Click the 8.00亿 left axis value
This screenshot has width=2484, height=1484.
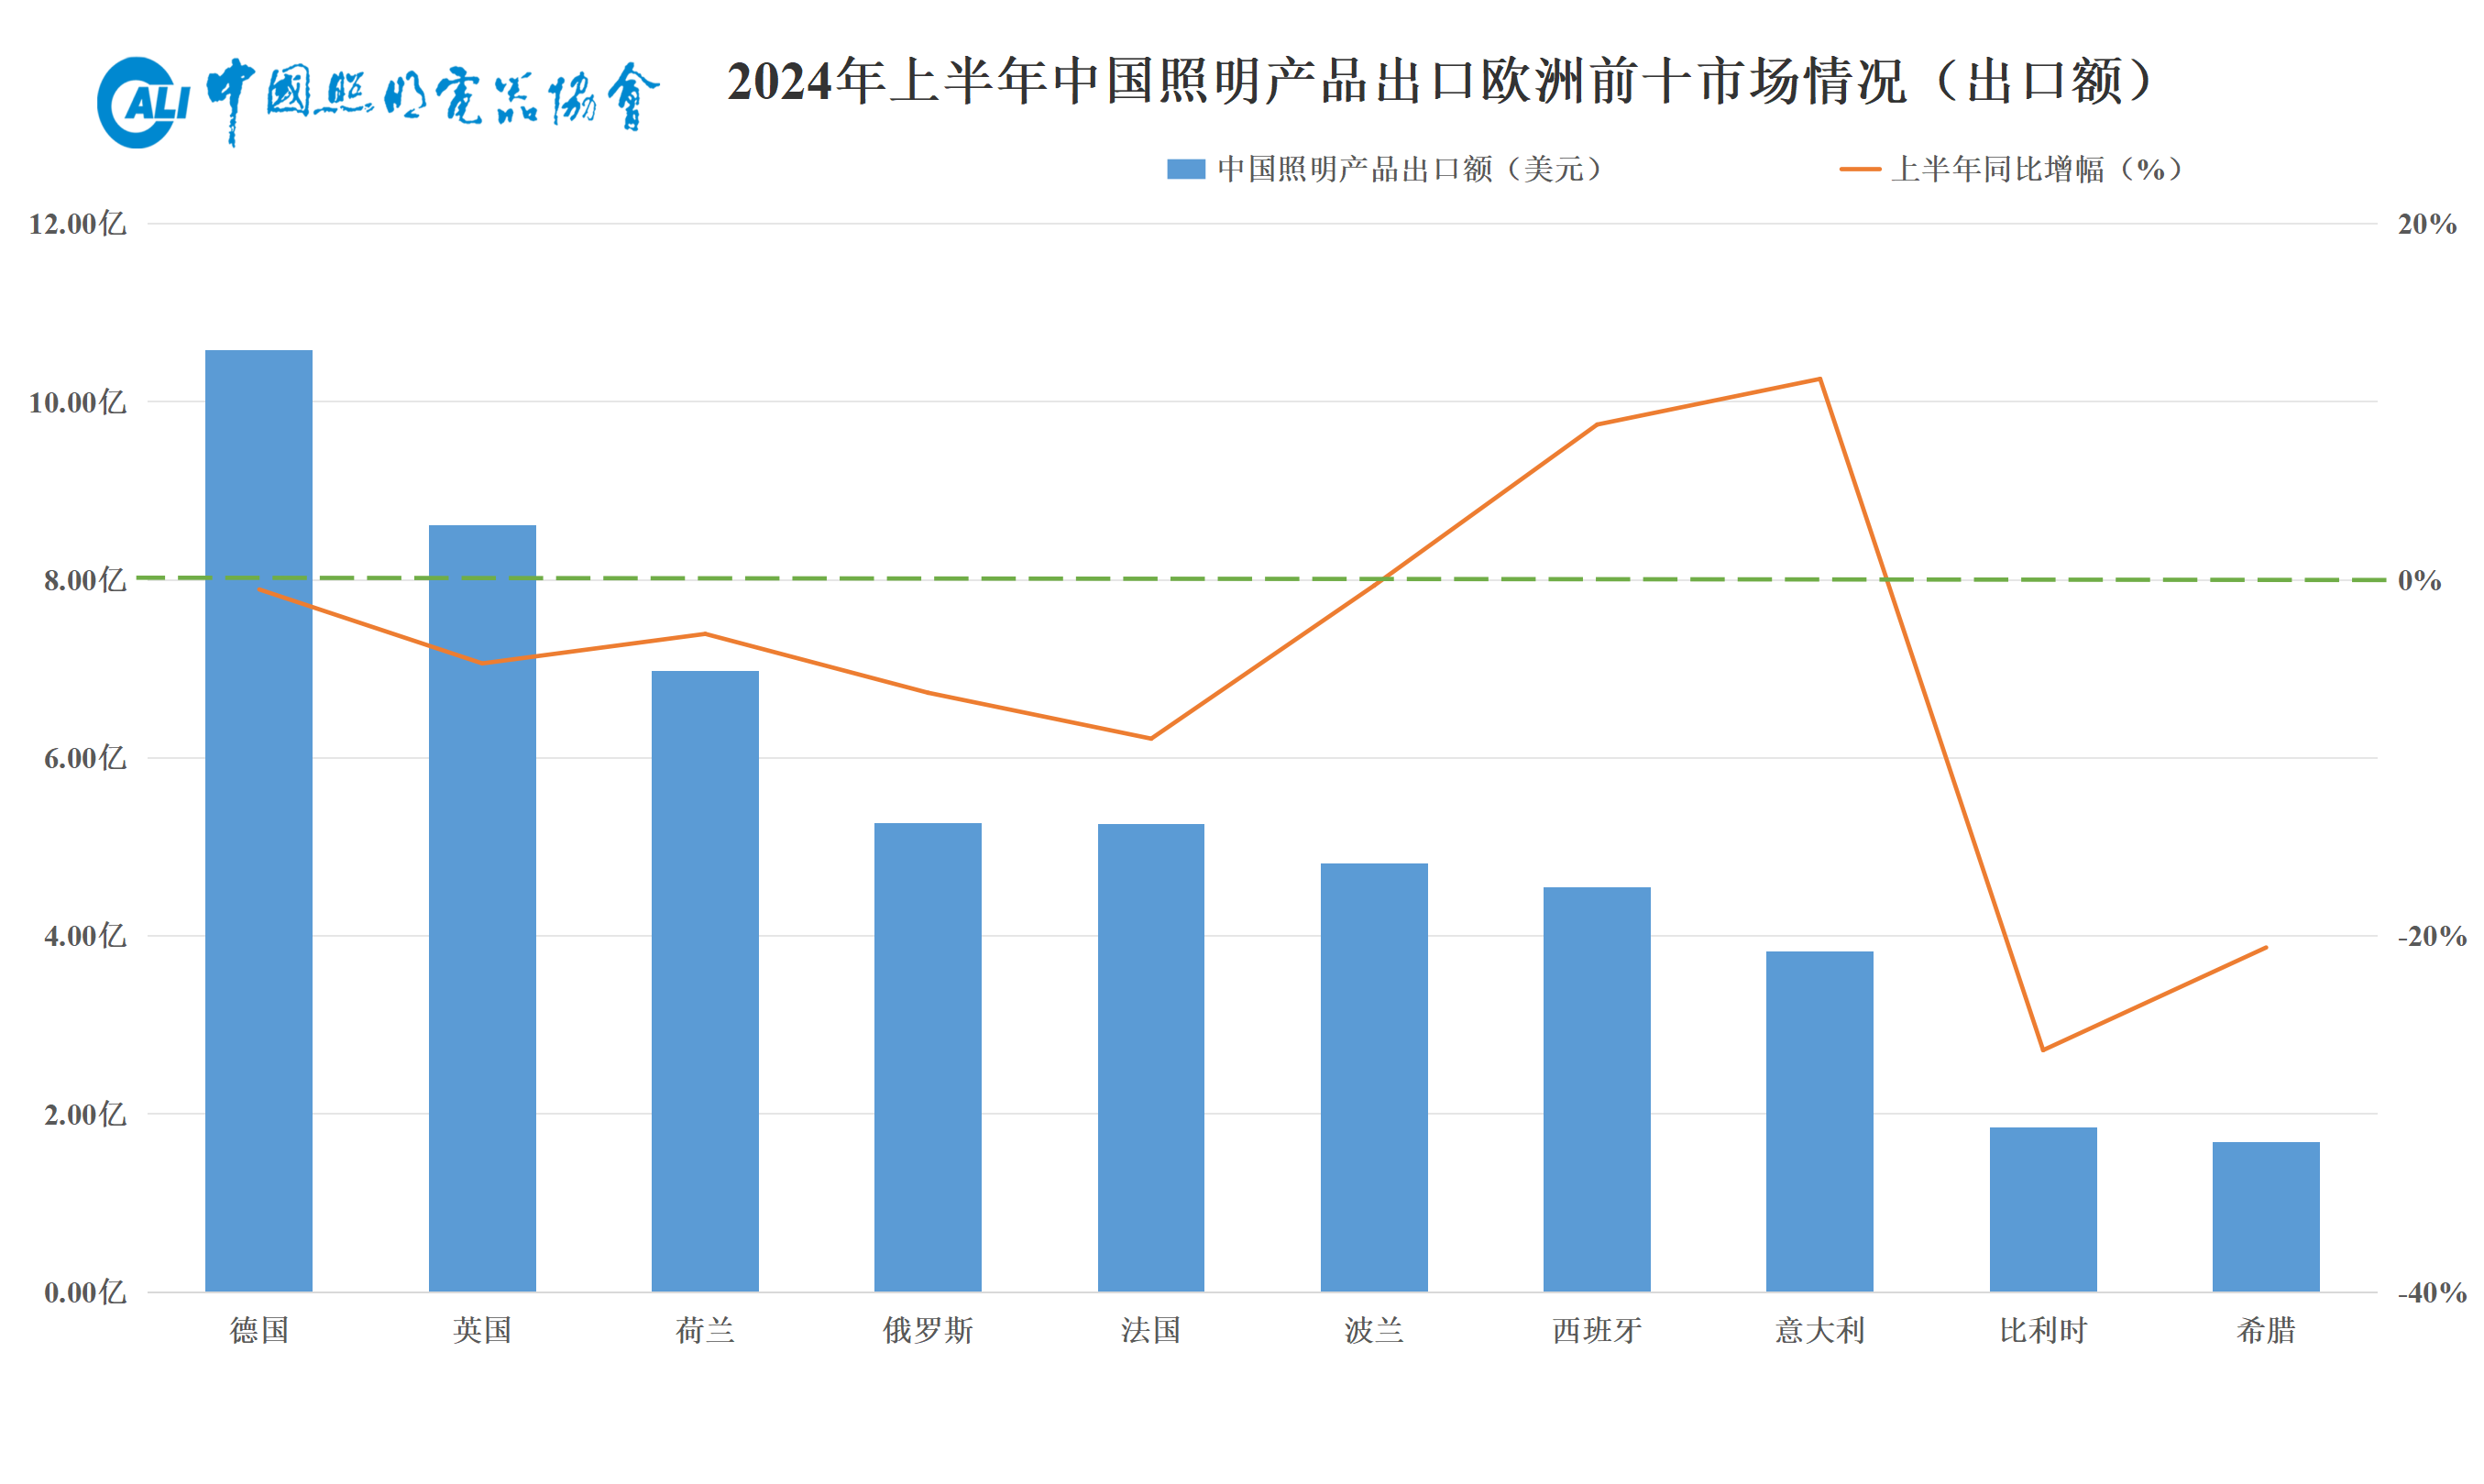point(85,580)
